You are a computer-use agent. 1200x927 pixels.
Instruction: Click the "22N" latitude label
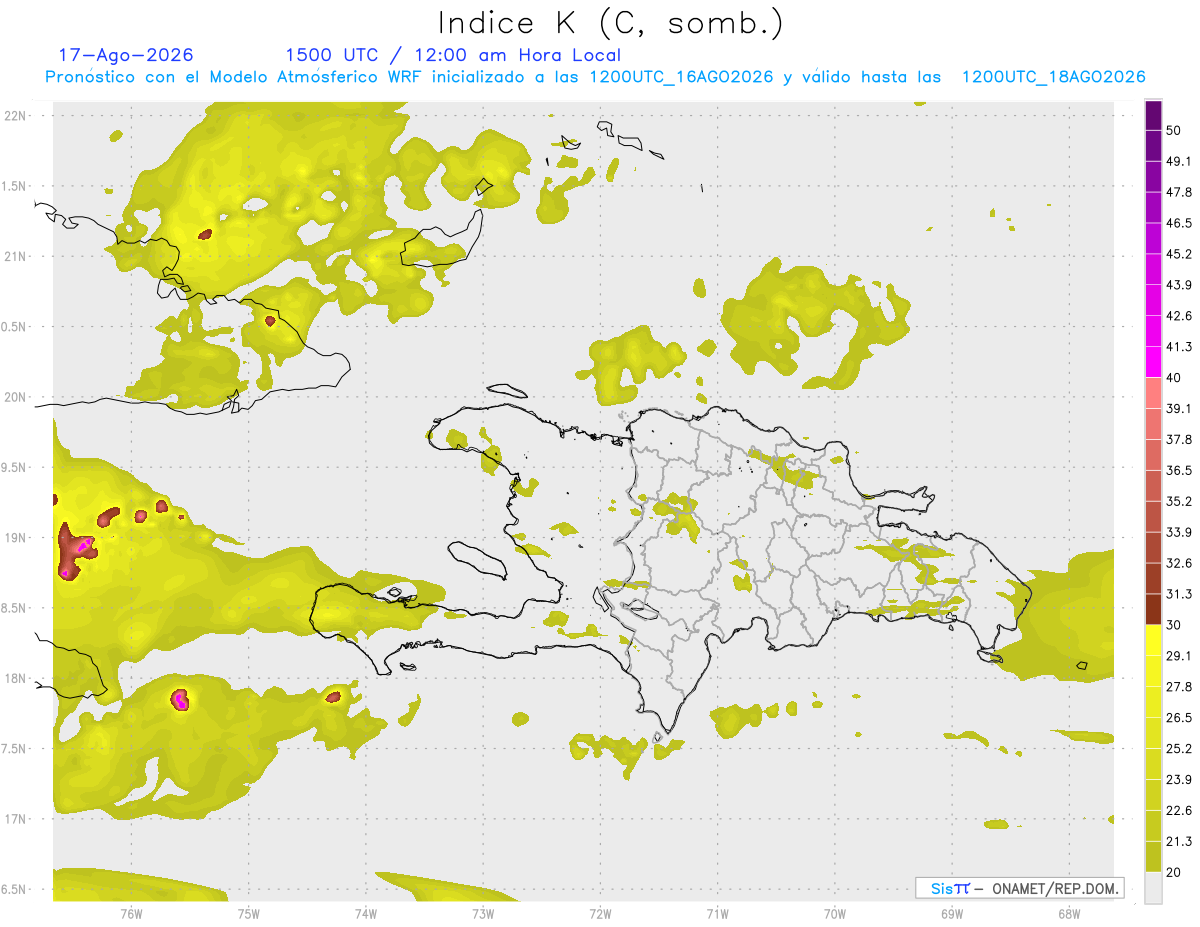point(16,115)
